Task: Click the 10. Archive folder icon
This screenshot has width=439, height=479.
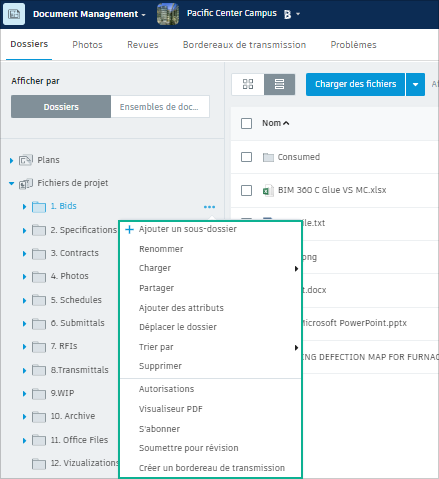Action: point(39,417)
